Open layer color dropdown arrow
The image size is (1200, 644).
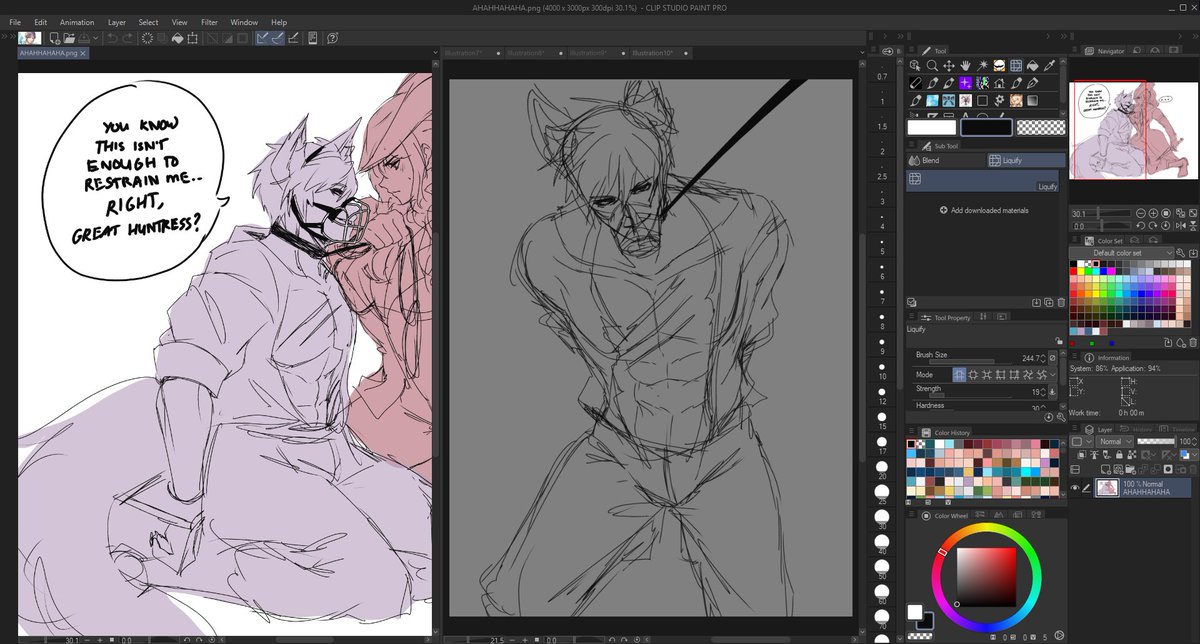point(1195,454)
